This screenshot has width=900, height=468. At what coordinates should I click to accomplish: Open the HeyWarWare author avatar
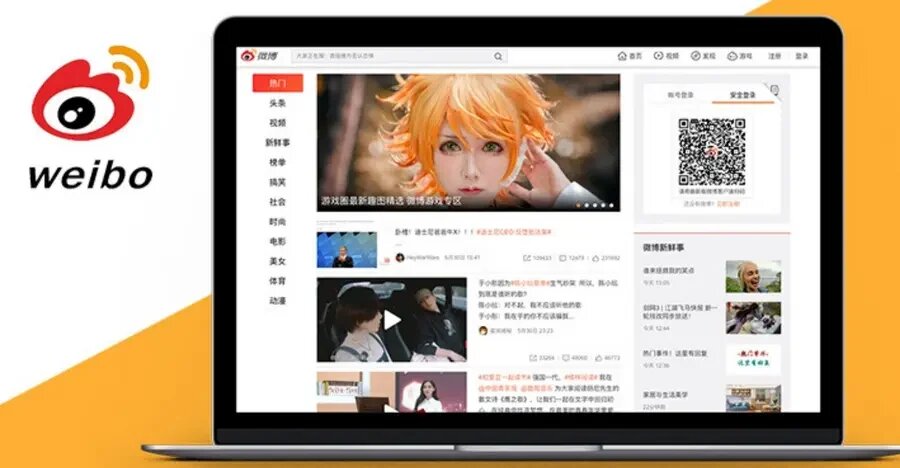(400, 258)
